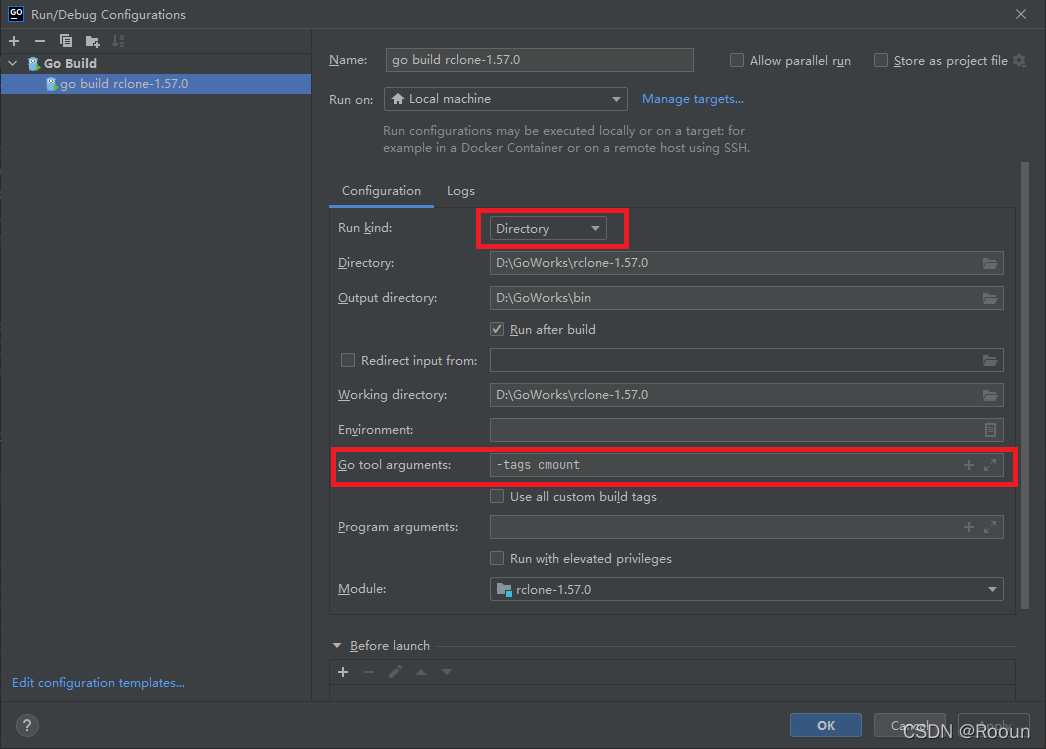Enable Run with elevated privileges

[497, 558]
